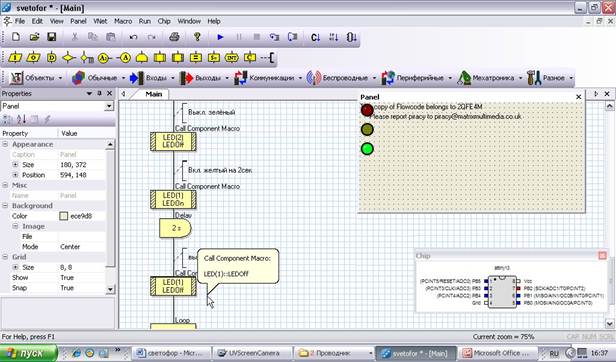Image resolution: width=616 pixels, height=362 pixels.
Task: Run the simulation with the blue play button
Action: [220, 37]
